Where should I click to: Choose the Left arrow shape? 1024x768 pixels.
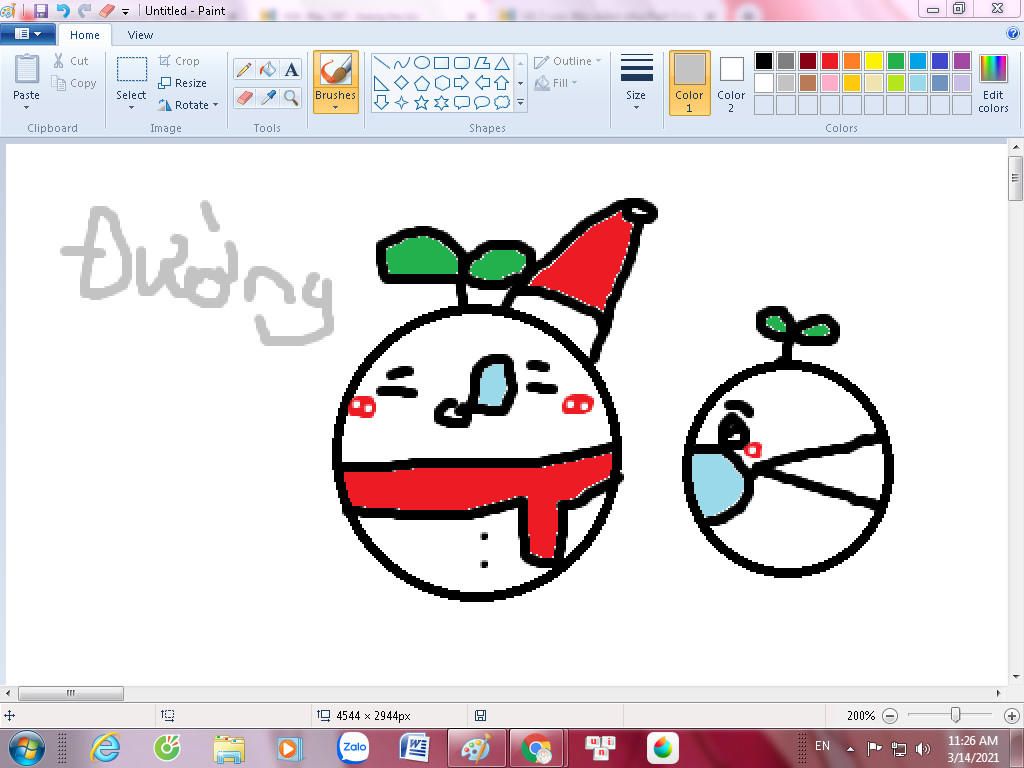coord(482,83)
